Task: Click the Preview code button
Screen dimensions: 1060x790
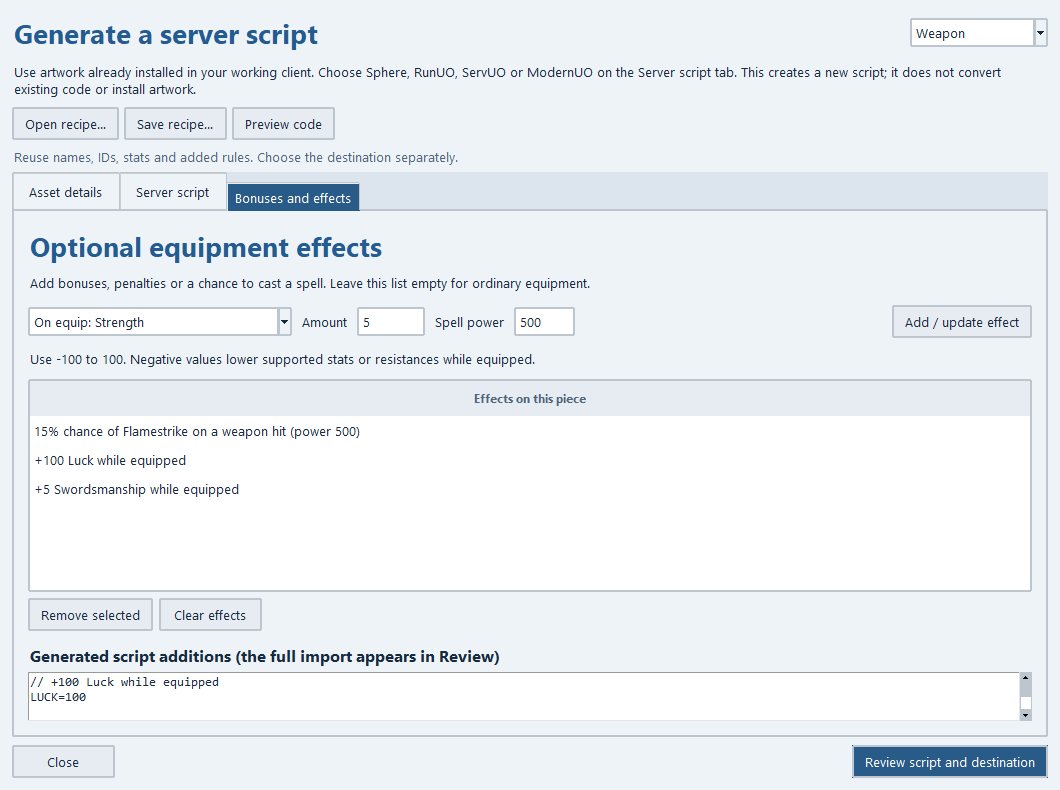Action: (283, 124)
